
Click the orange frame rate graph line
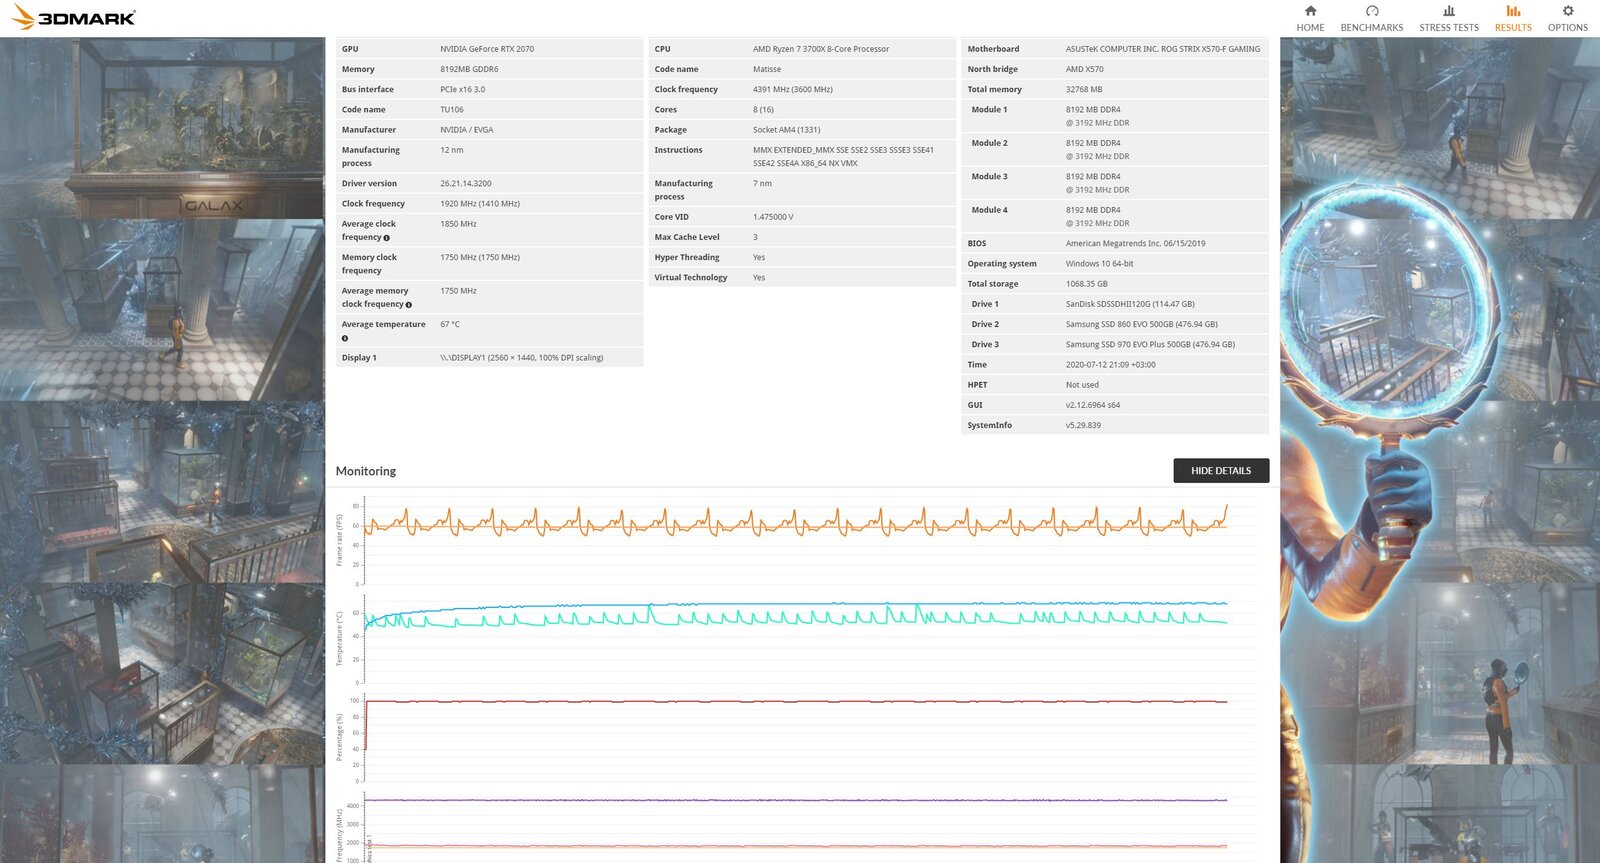click(x=795, y=523)
